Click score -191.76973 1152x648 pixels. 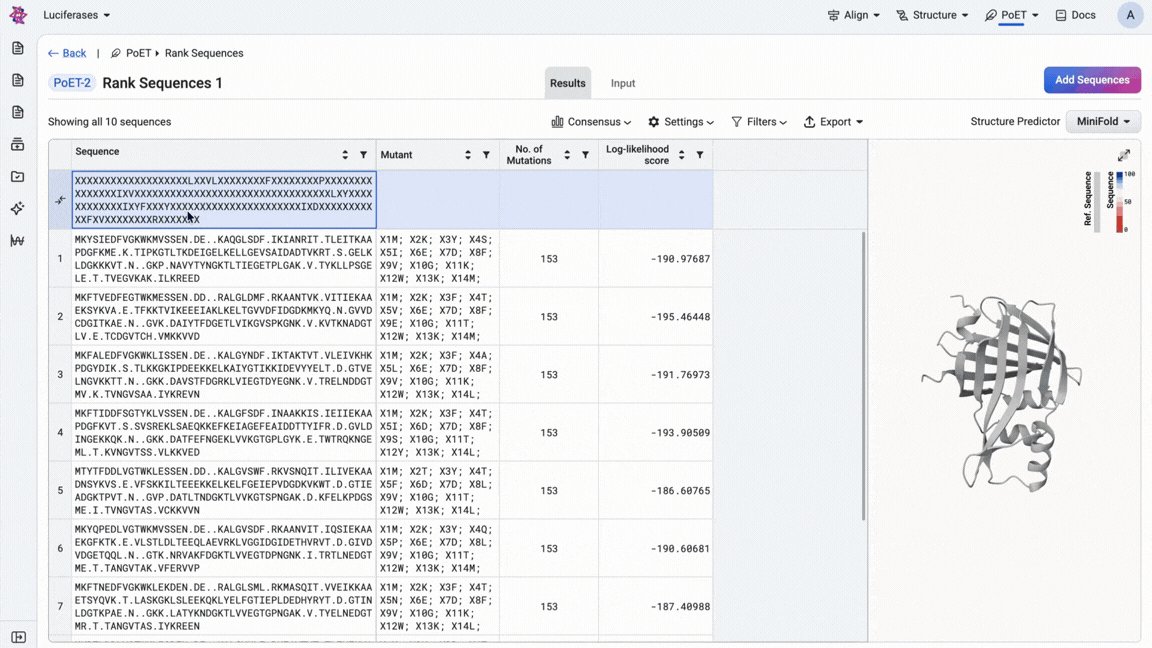pyautogui.click(x=680, y=375)
